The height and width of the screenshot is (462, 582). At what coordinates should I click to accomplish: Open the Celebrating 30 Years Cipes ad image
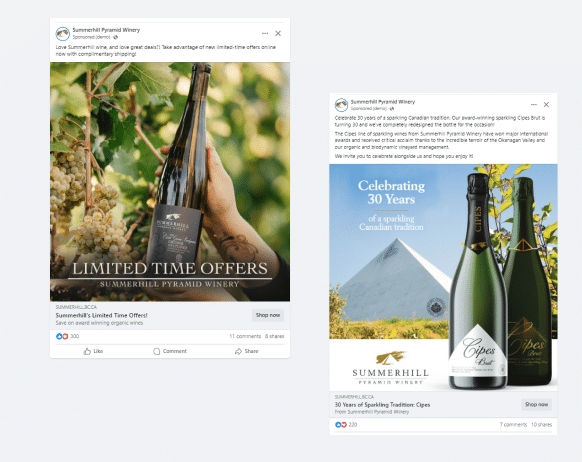tap(443, 278)
